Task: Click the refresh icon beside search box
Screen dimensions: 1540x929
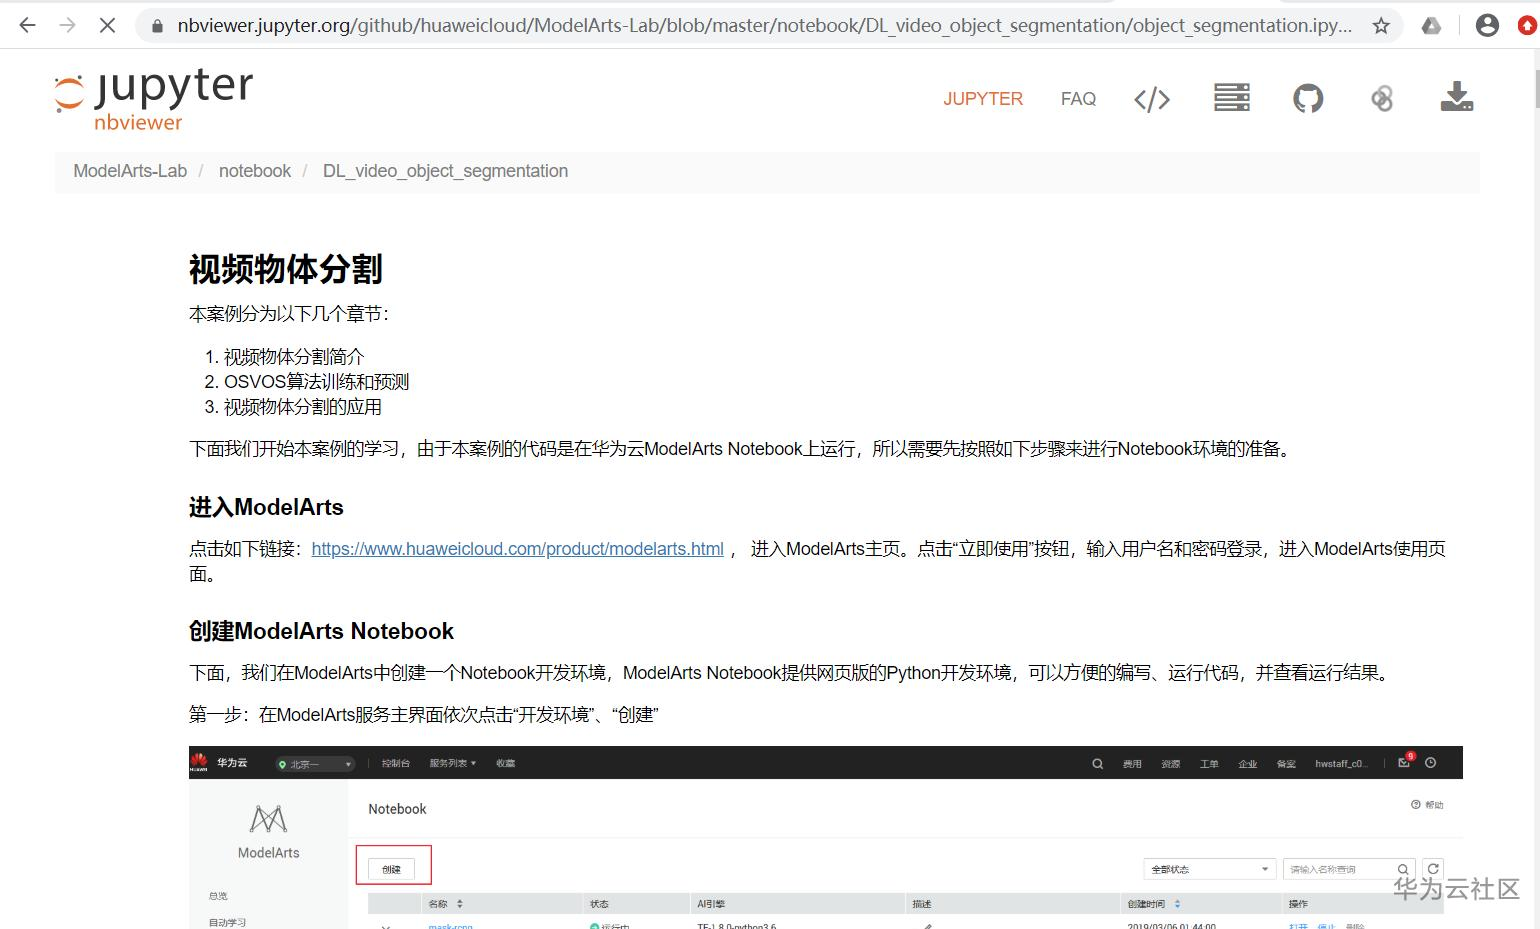Action: click(x=1433, y=869)
